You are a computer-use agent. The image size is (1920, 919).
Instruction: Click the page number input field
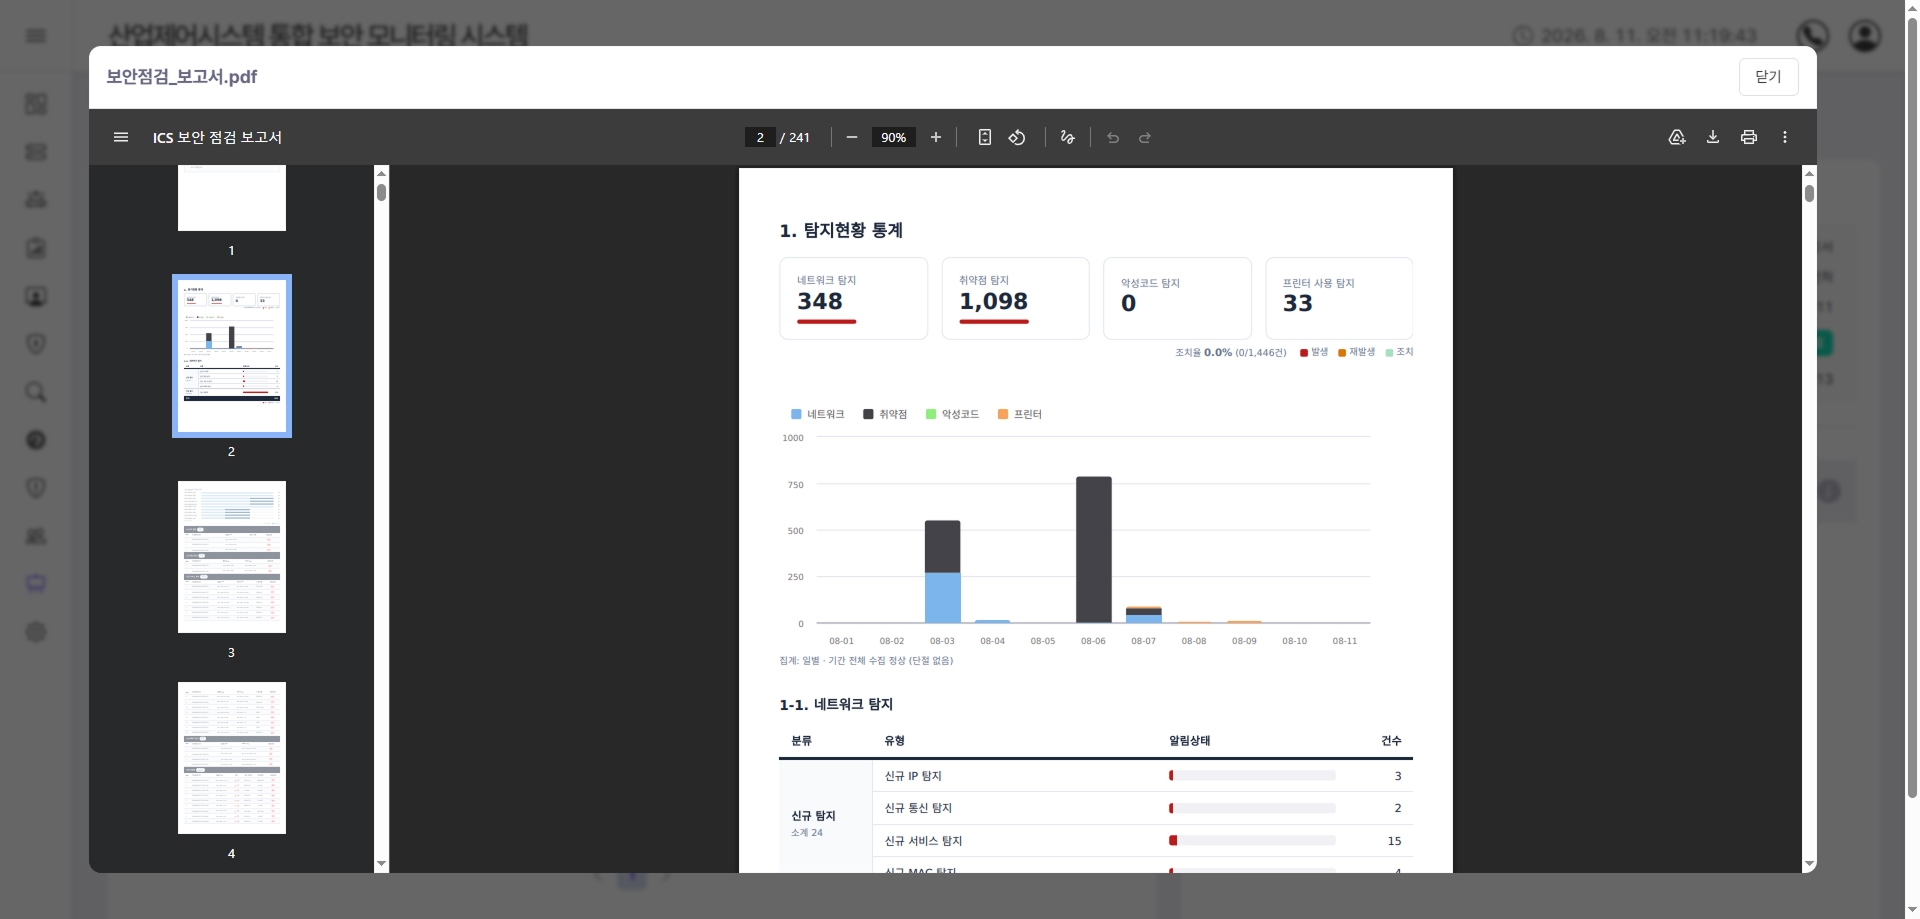[760, 137]
